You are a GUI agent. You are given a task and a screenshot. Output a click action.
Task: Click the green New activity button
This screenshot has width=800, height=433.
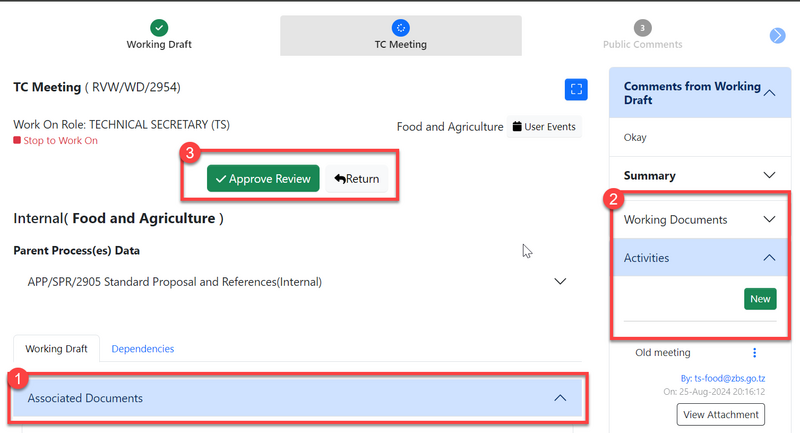click(x=760, y=299)
